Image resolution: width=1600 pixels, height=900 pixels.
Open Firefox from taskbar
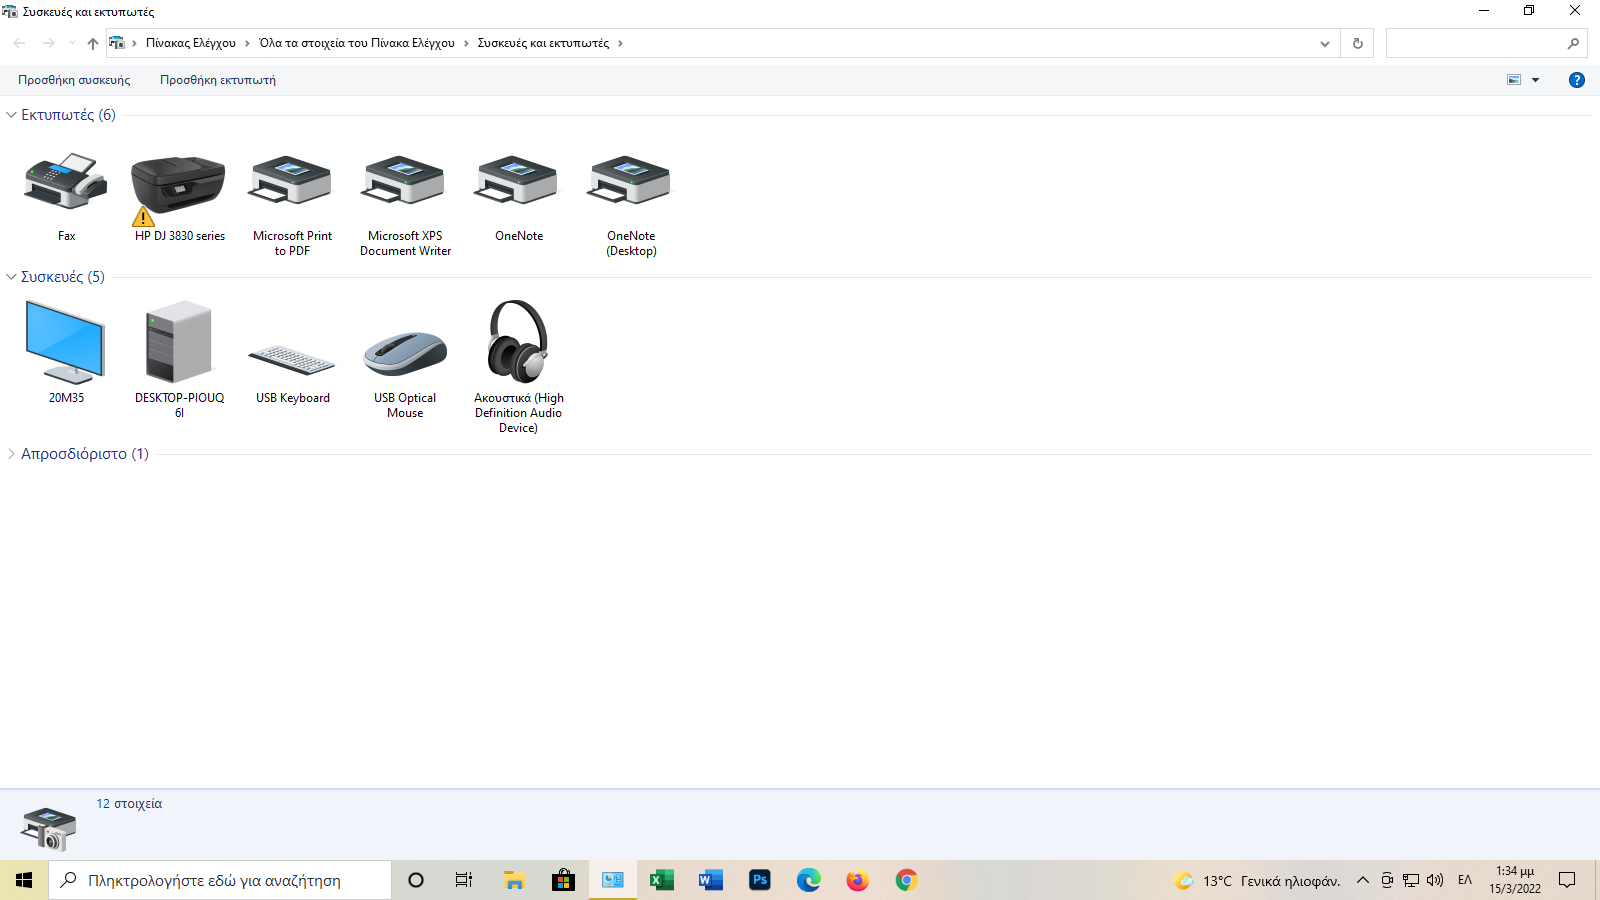[x=857, y=880]
